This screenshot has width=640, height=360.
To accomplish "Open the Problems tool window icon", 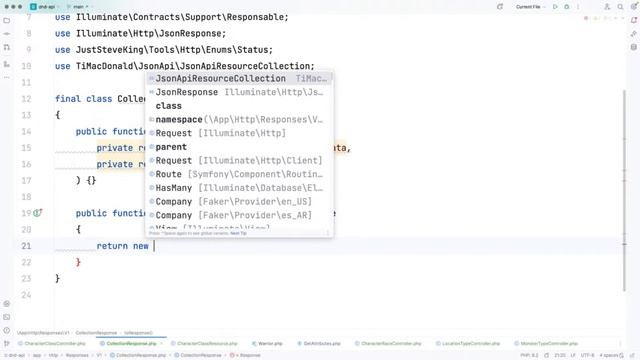I will coord(7,330).
